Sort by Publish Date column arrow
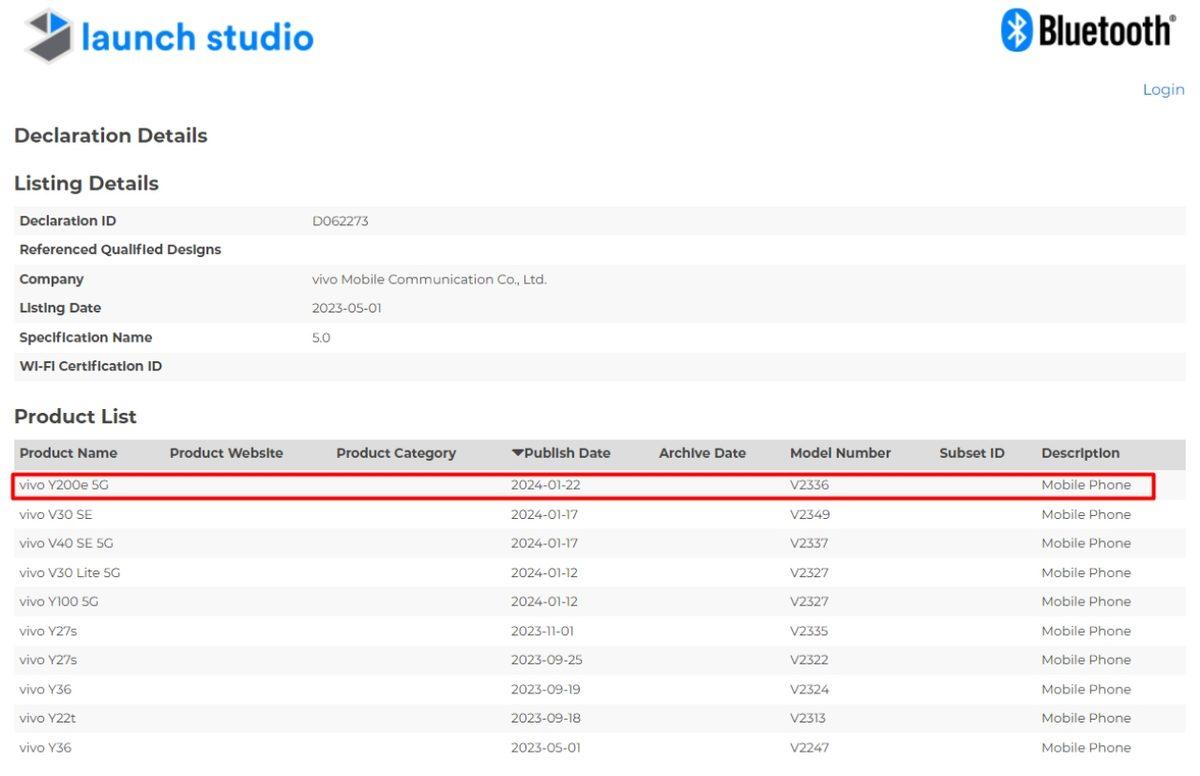Screen dimensions: 1200x776 click(517, 453)
